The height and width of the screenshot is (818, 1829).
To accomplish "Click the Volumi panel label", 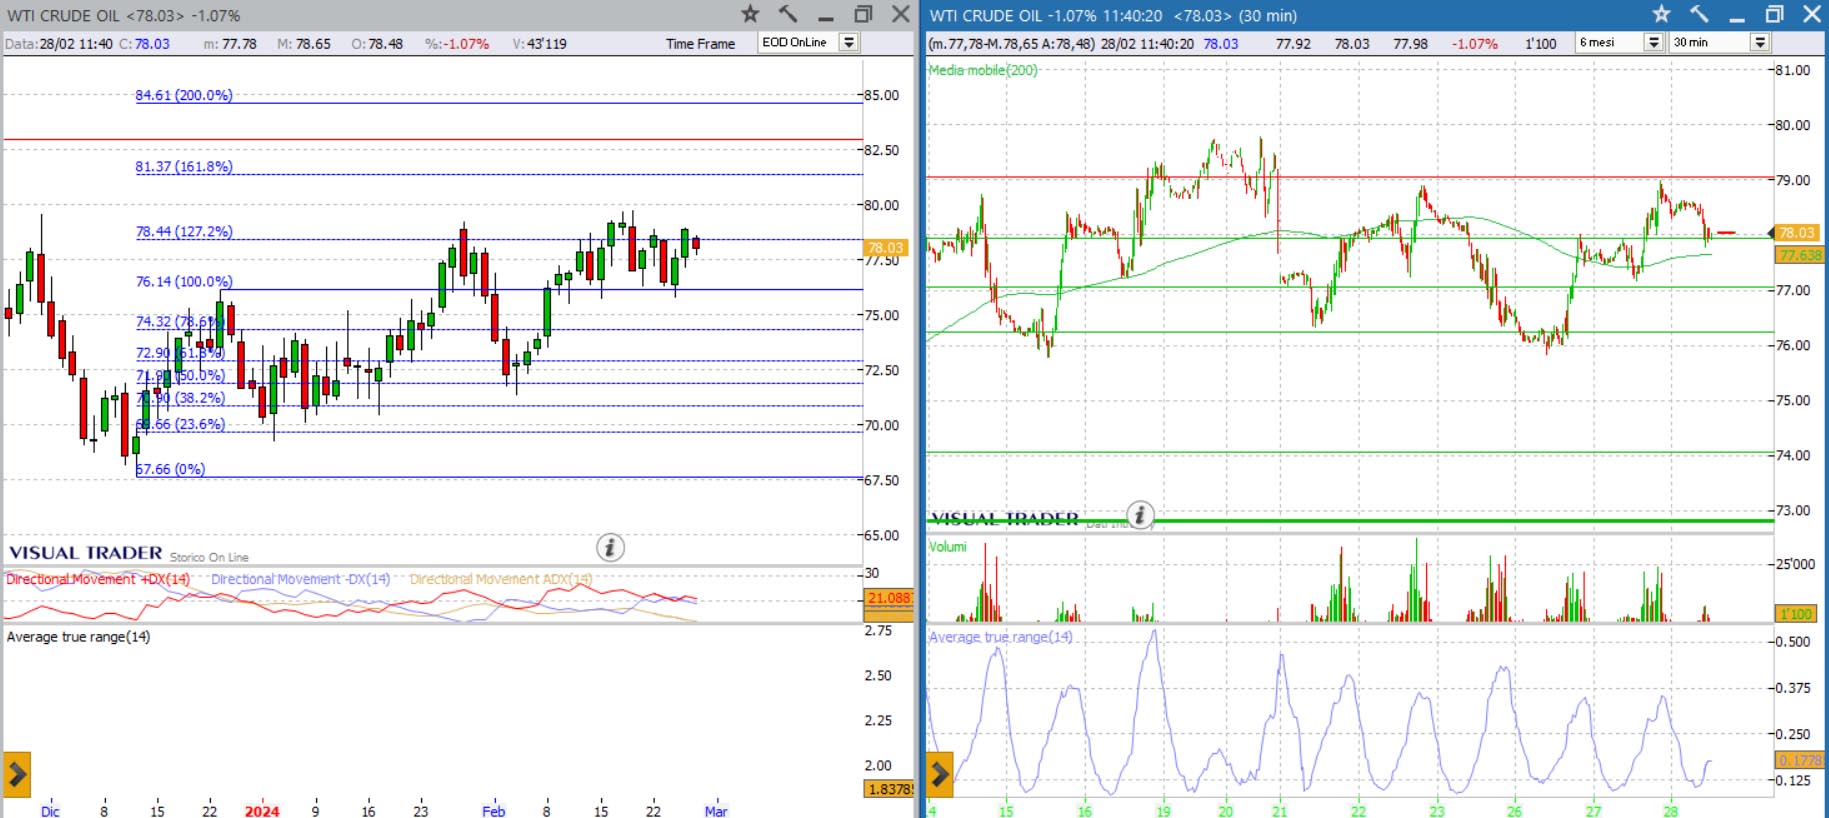I will point(947,547).
